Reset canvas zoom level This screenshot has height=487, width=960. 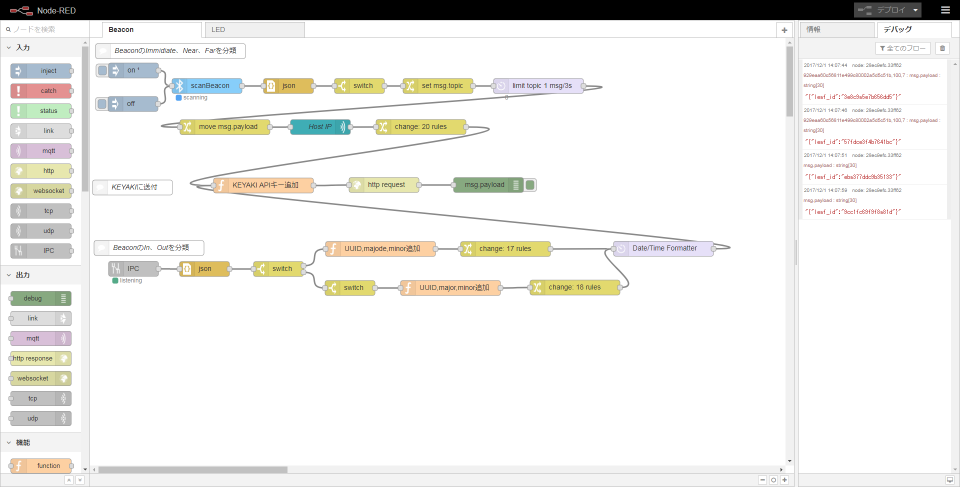coord(773,480)
